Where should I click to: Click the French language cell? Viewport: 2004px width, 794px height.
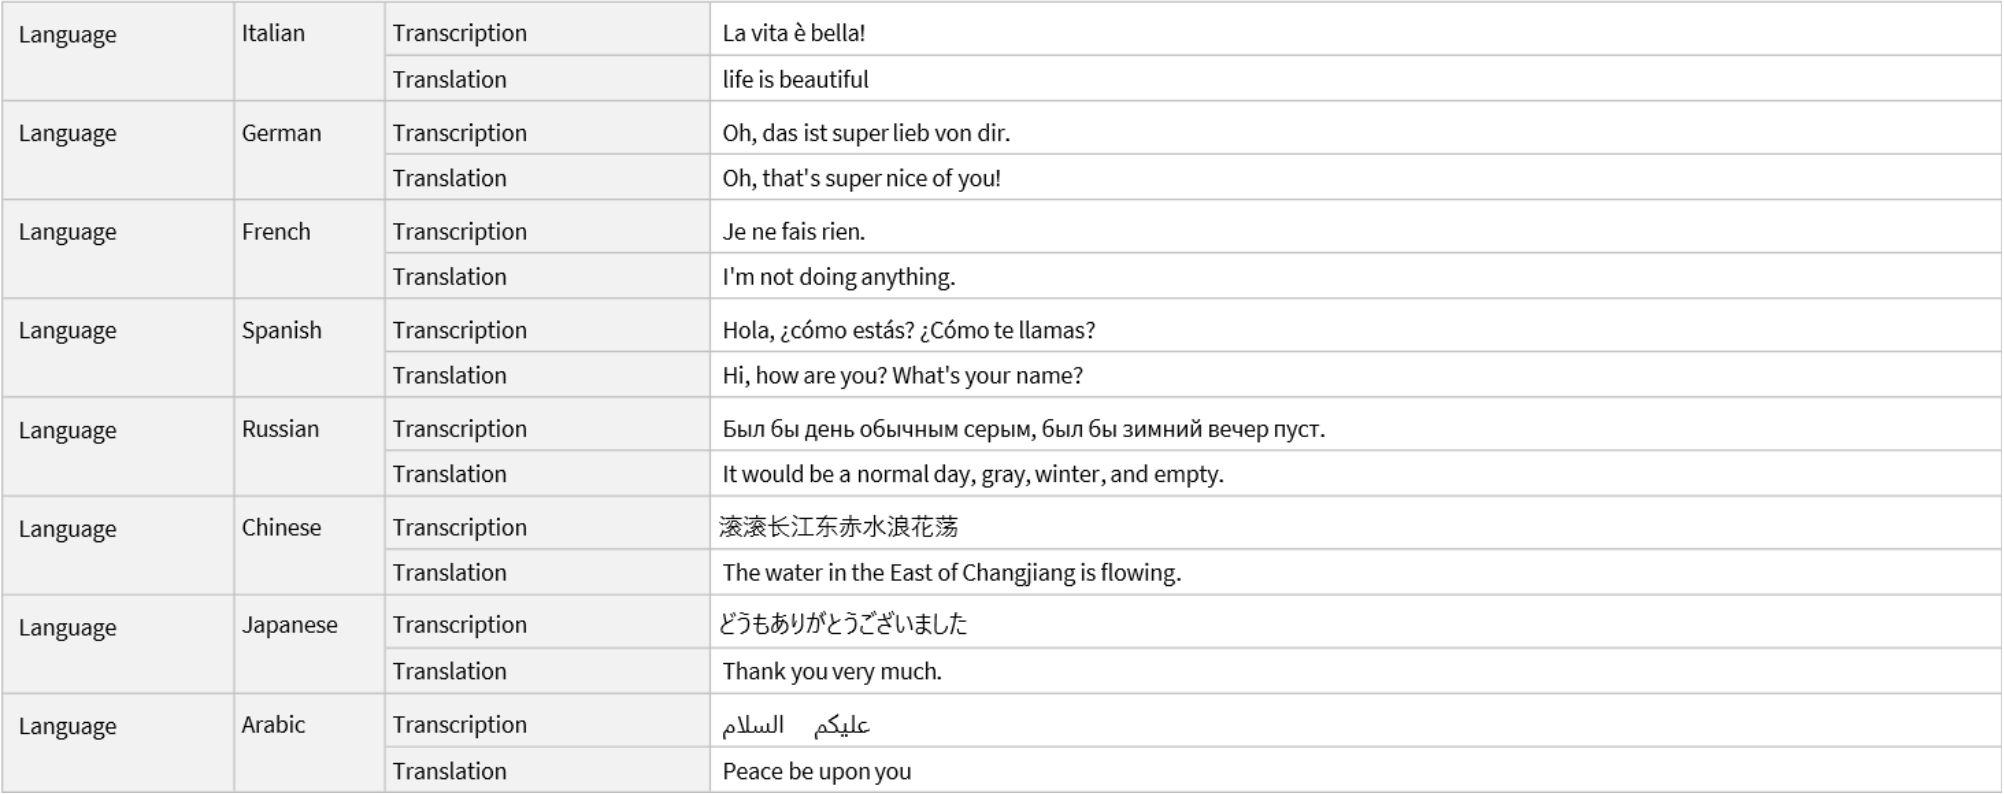click(276, 232)
